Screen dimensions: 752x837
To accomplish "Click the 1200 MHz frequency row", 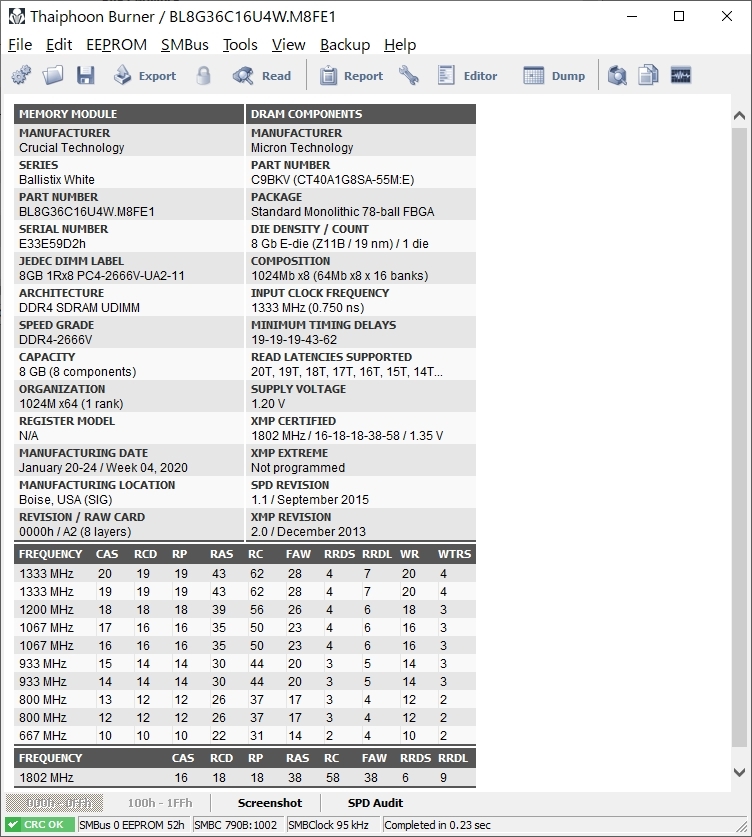I will tap(244, 610).
